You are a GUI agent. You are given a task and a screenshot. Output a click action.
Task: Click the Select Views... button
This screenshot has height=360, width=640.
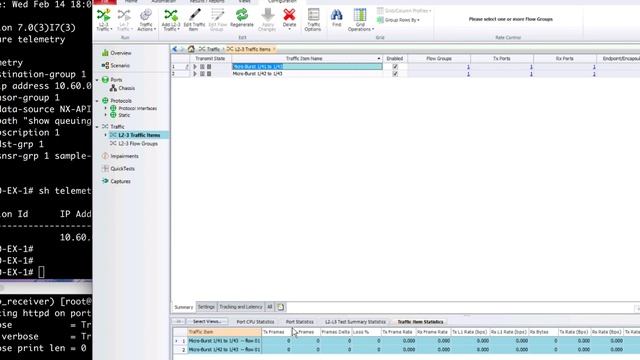207,322
